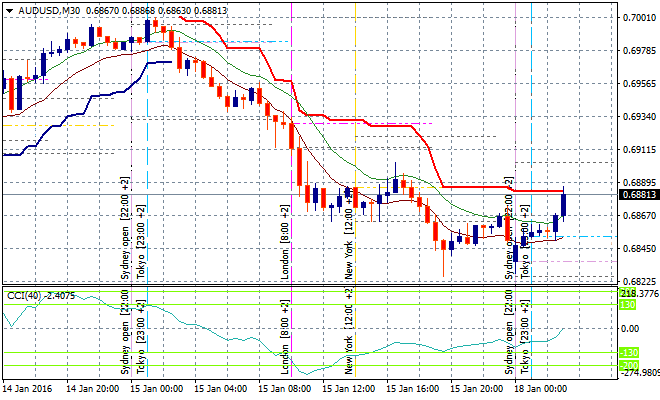The width and height of the screenshot is (660, 400).
Task: Select the CCI(40) -2.4075 indicator label
Action: click(41, 296)
